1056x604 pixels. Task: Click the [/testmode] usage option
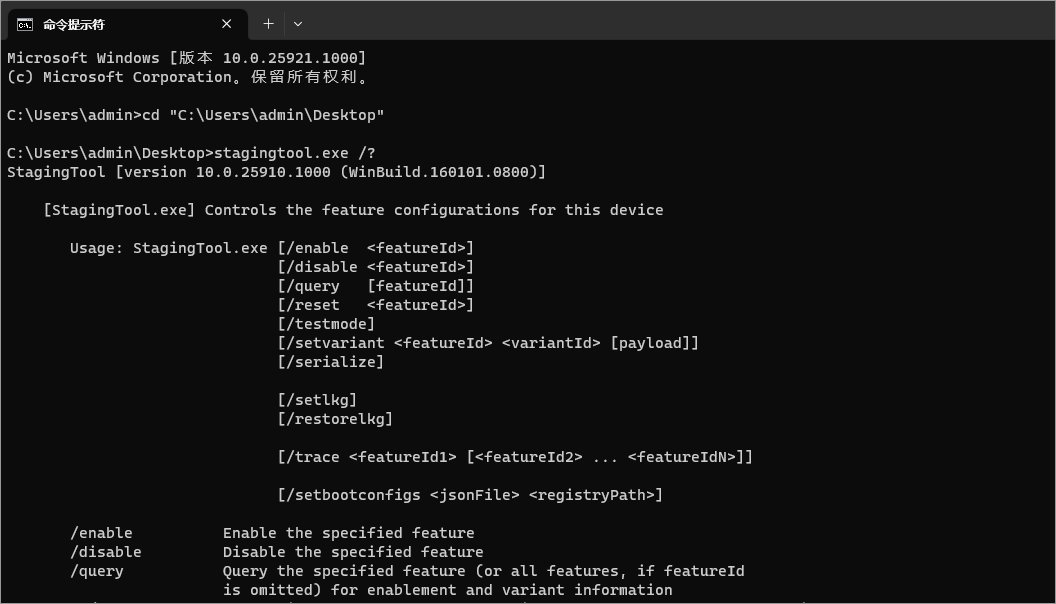tap(326, 324)
